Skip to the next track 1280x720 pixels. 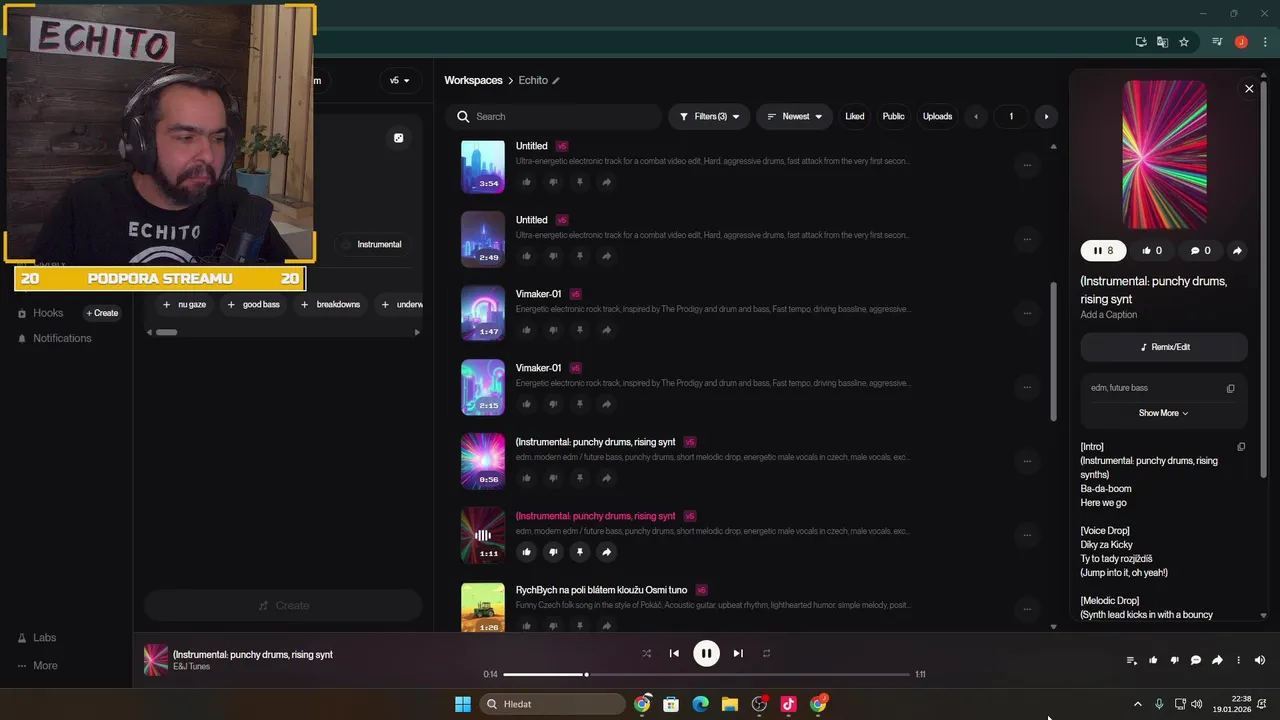[738, 653]
